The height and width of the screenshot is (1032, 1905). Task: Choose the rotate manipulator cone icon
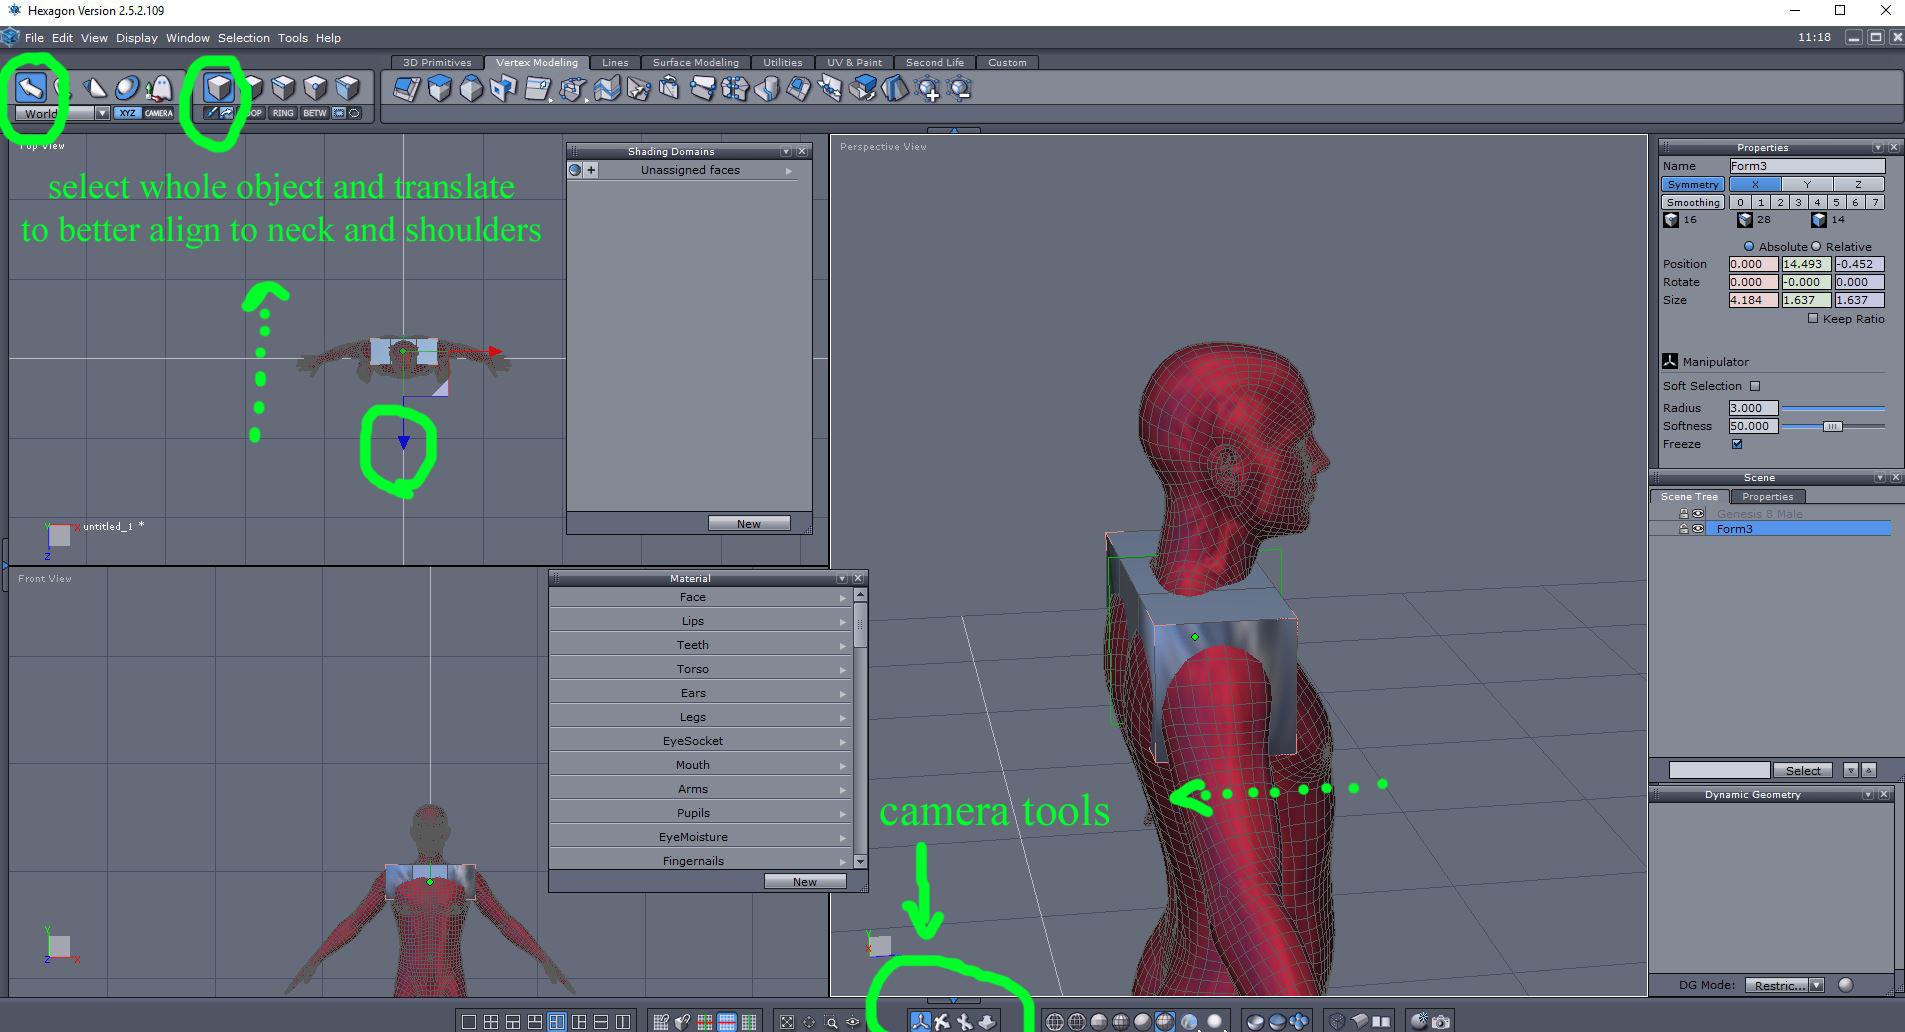click(95, 88)
